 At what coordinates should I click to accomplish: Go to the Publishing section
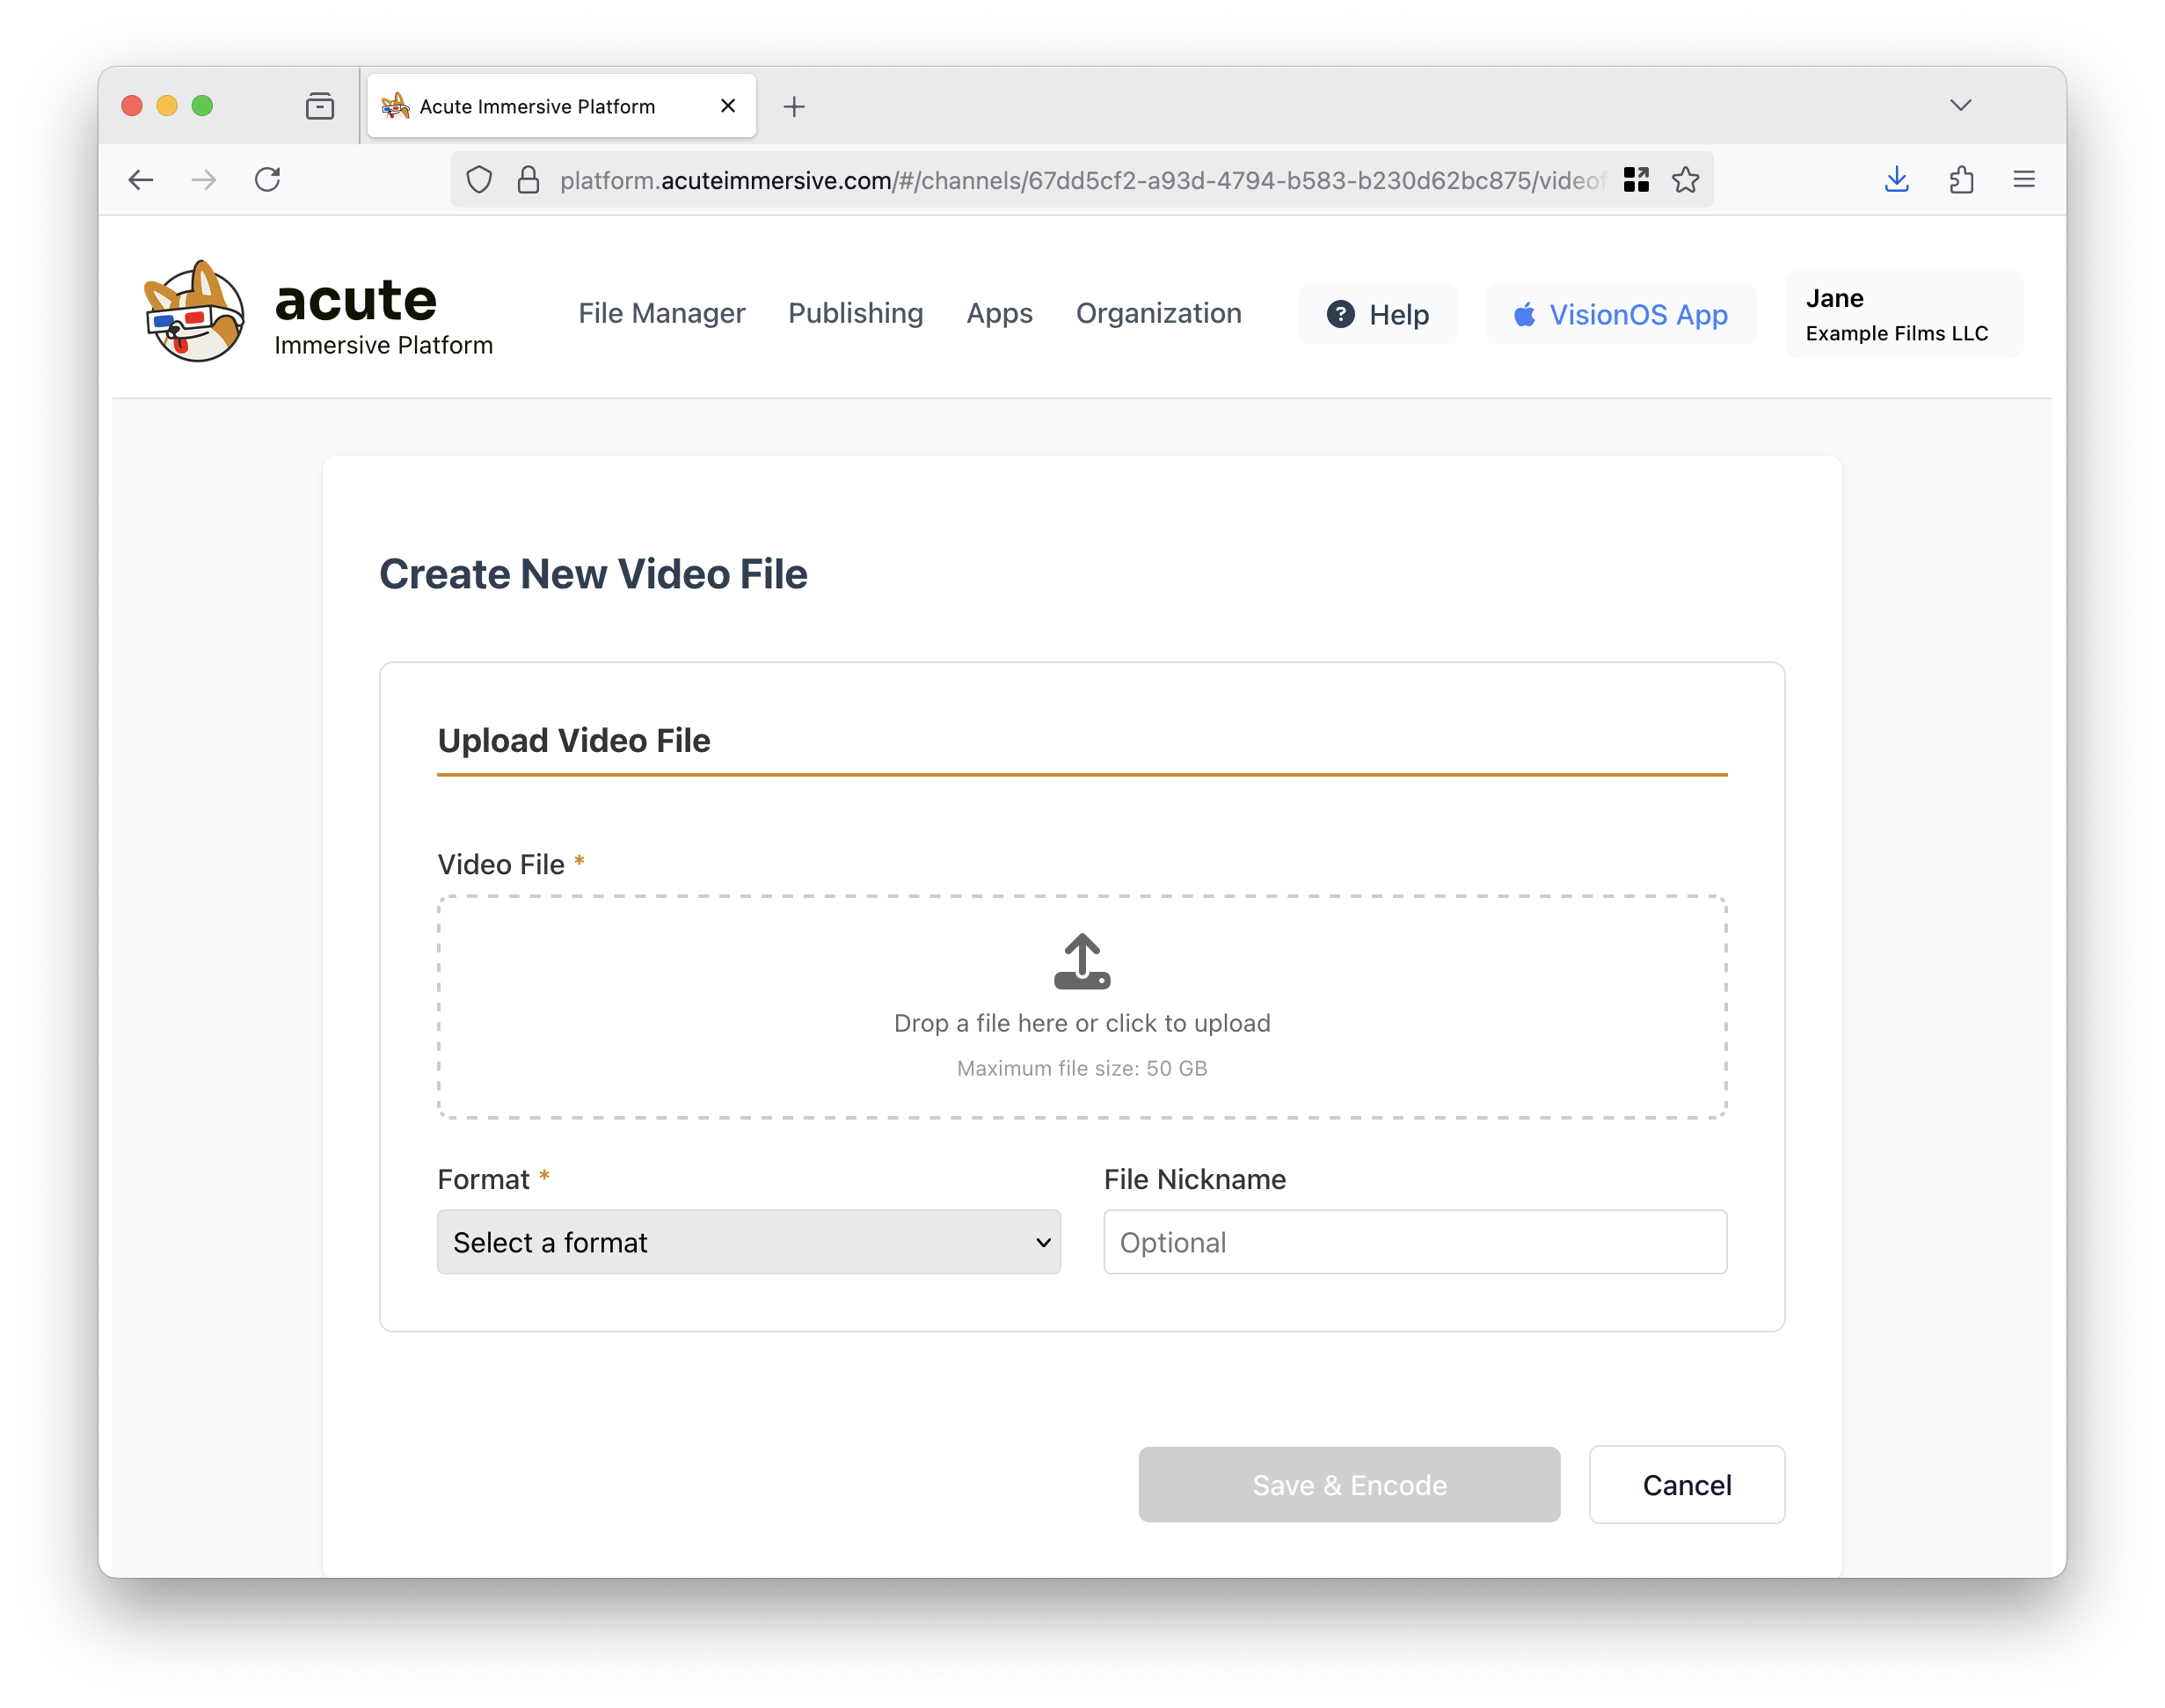click(x=855, y=314)
